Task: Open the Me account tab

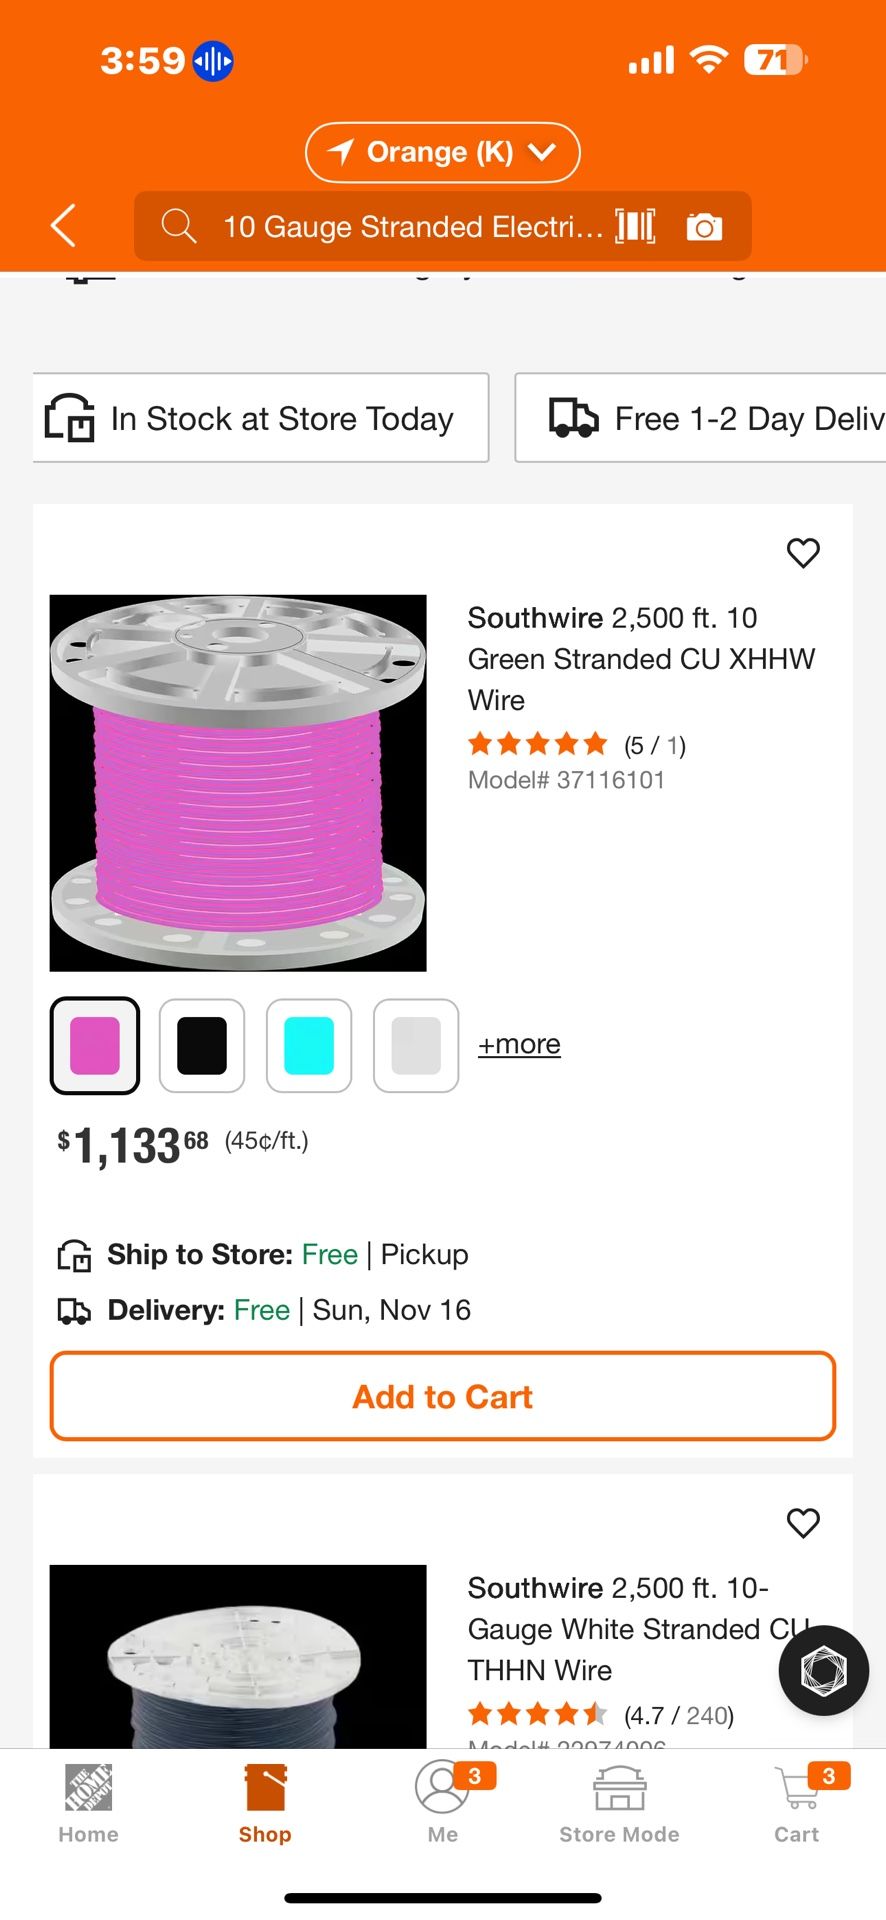Action: [x=442, y=1803]
